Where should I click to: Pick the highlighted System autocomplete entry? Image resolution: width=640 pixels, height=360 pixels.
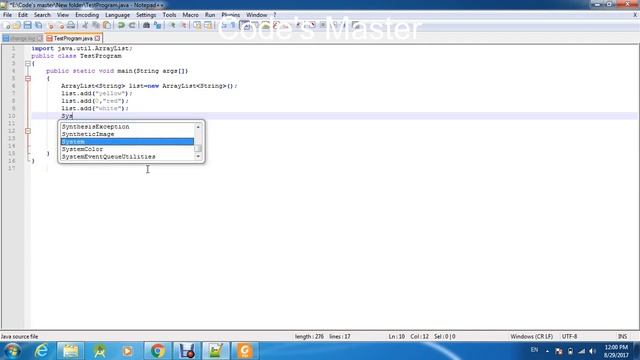127,142
